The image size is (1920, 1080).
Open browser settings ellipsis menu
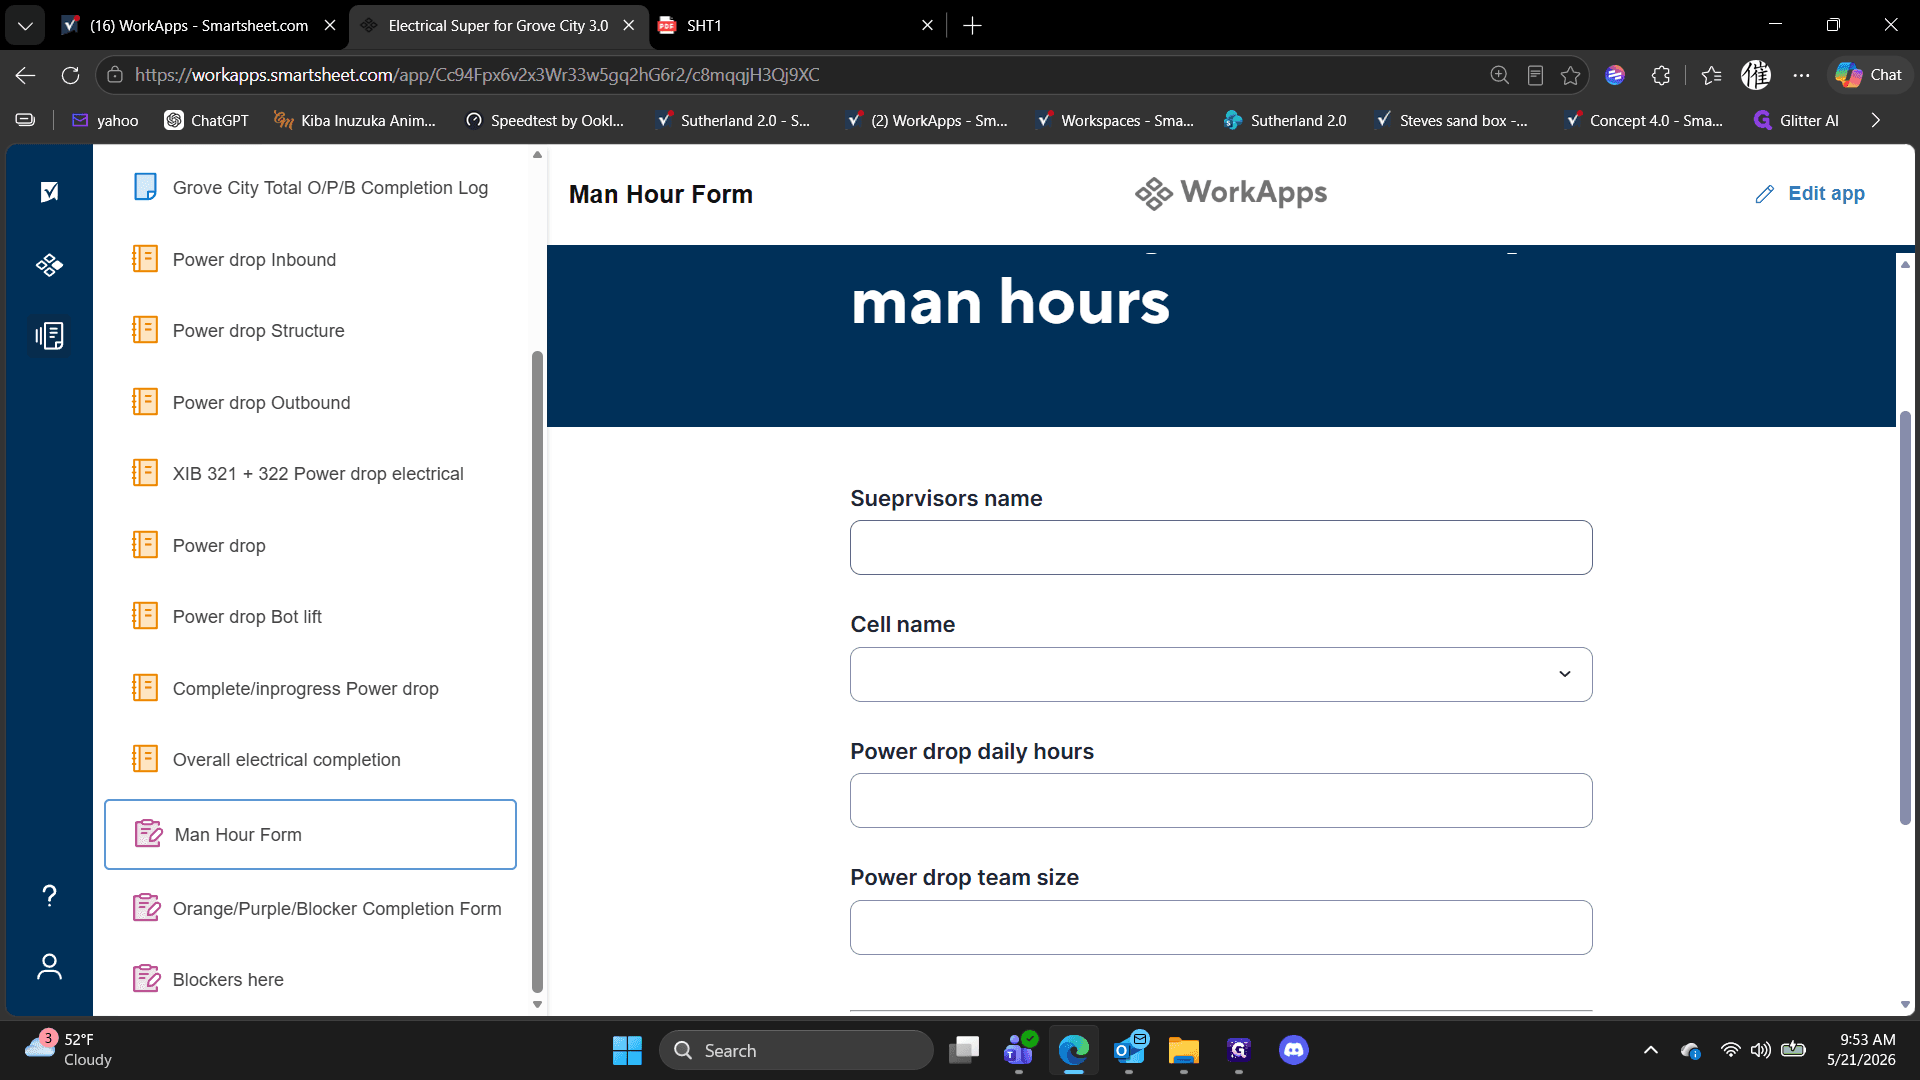click(1801, 75)
